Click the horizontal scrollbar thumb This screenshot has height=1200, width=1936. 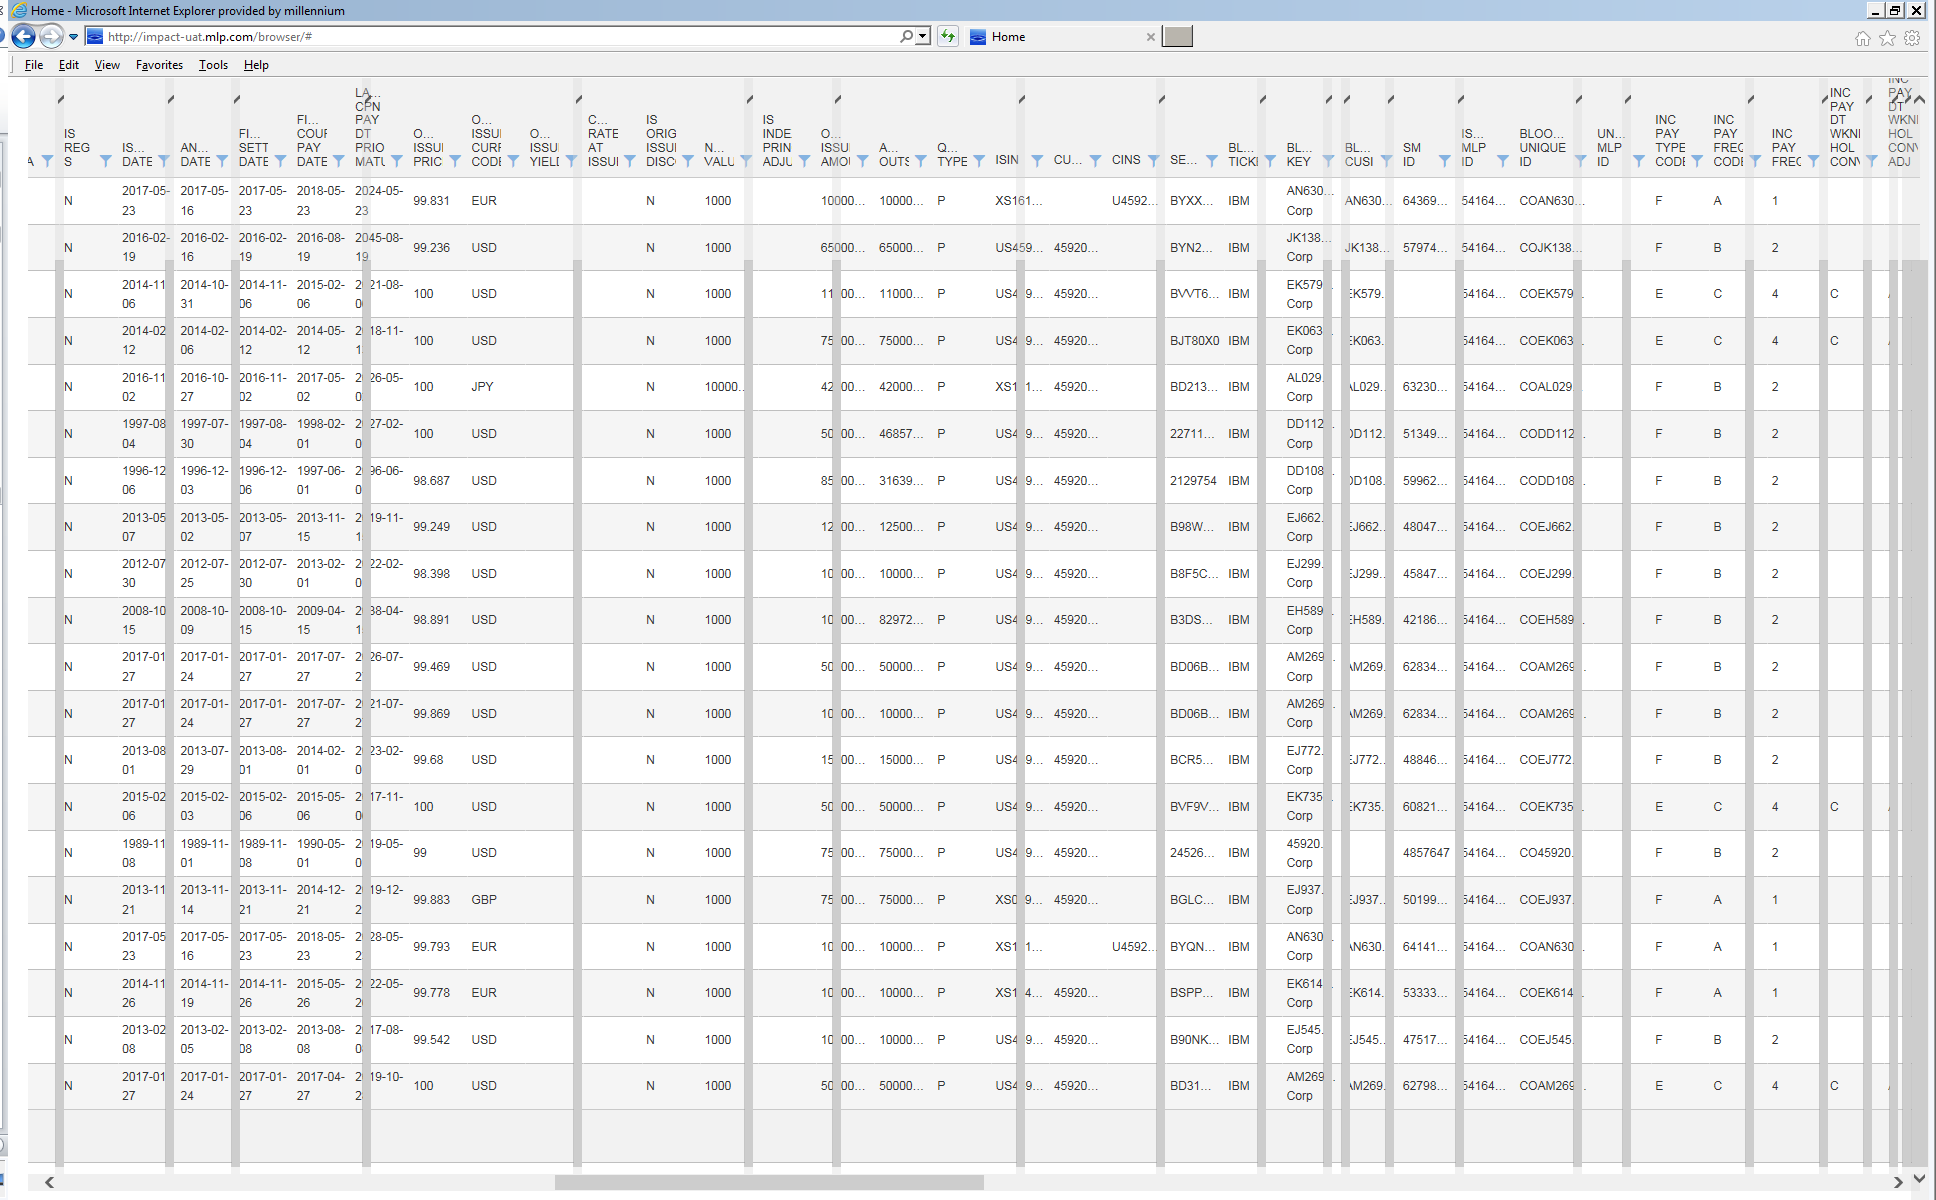pyautogui.click(x=768, y=1183)
